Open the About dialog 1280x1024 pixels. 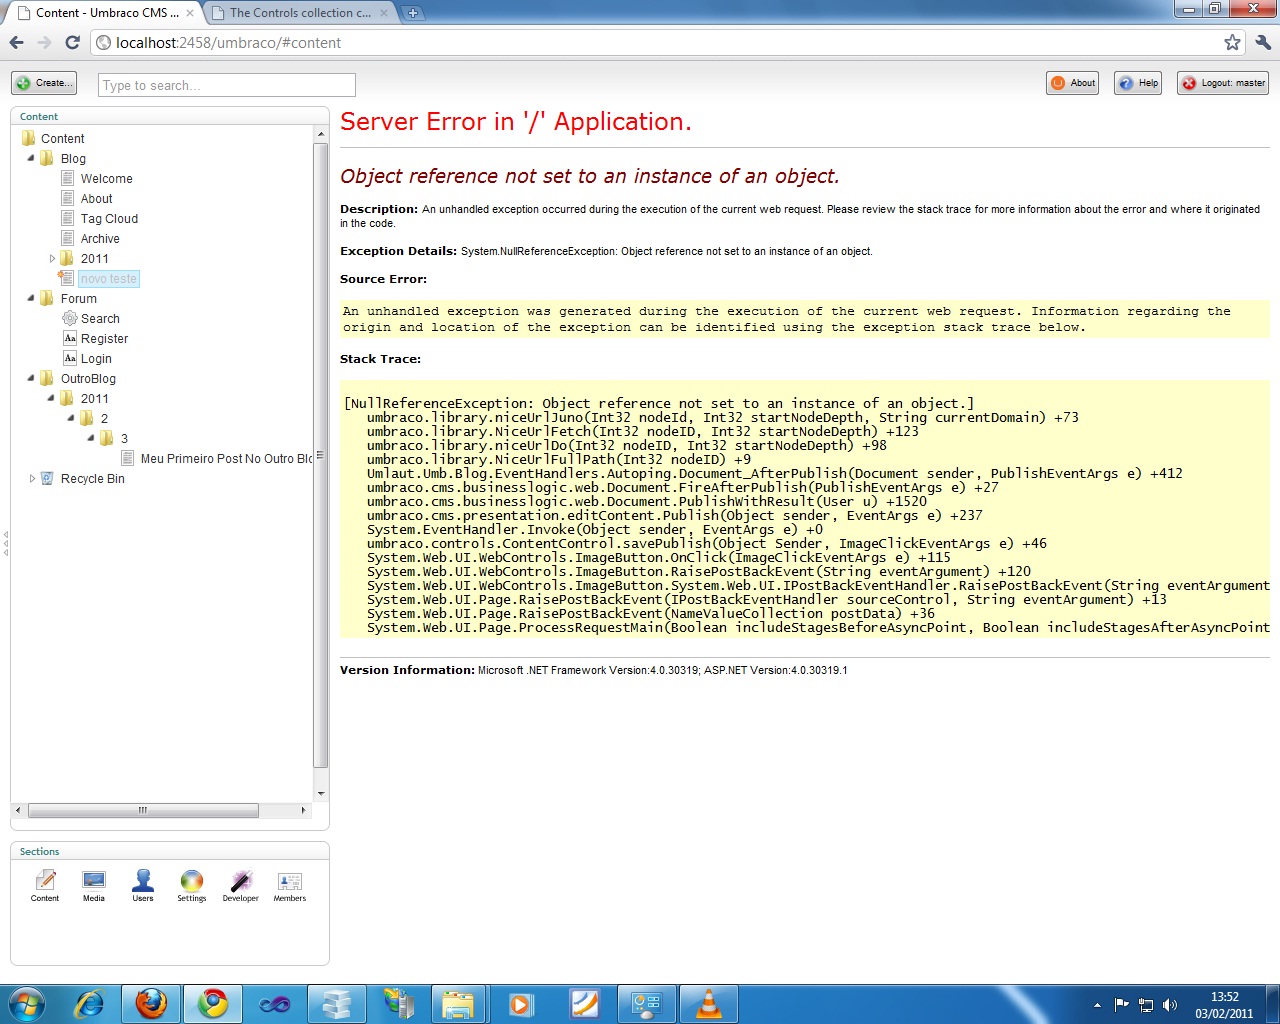pyautogui.click(x=1072, y=83)
